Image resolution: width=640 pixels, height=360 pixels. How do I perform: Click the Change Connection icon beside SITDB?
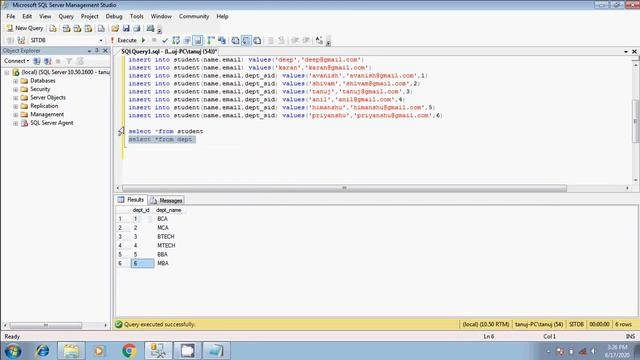point(21,40)
